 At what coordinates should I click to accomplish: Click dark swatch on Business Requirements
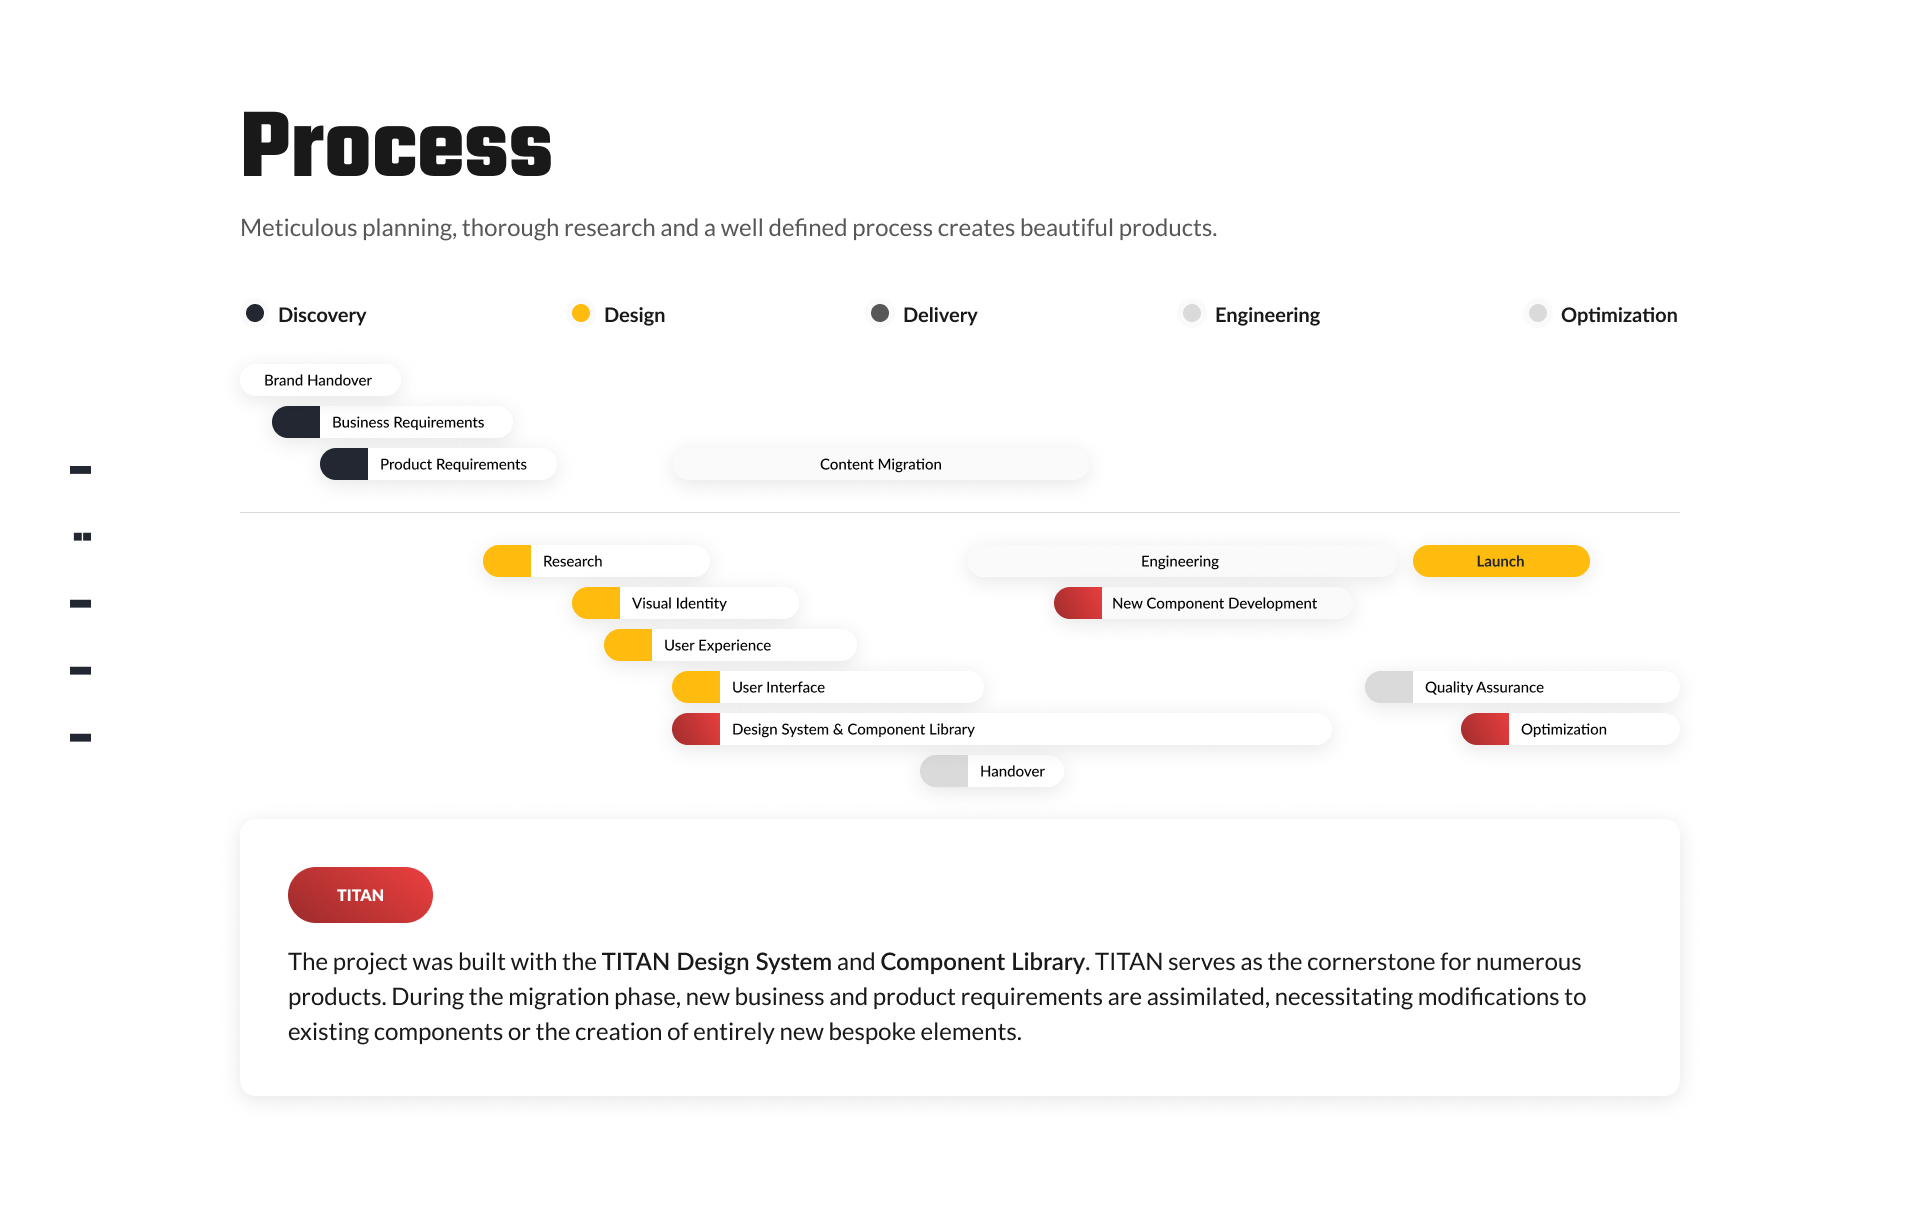click(296, 422)
